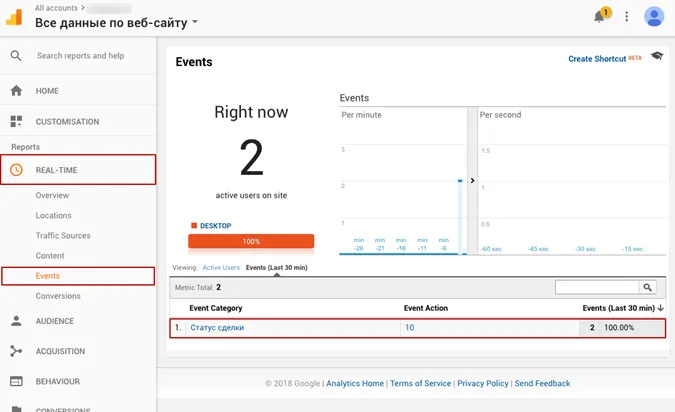Open the Все данные по веб-сайту view dropdown
The image size is (675, 412).
(116, 22)
